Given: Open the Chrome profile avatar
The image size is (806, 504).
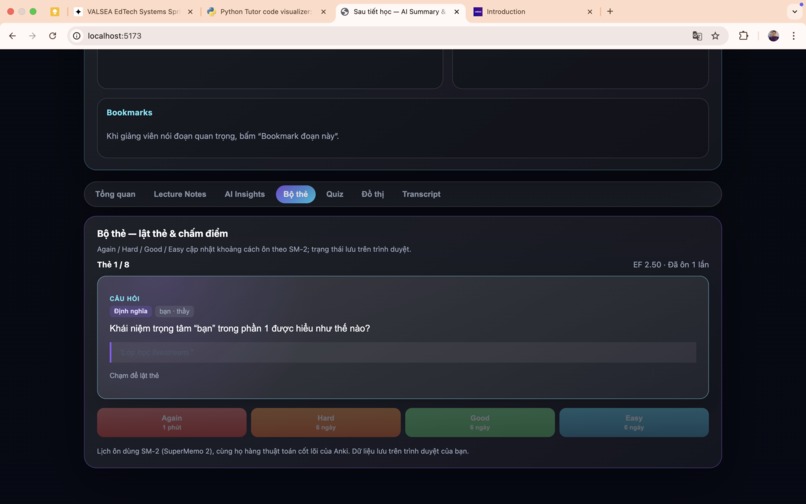Looking at the screenshot, I should (x=773, y=35).
